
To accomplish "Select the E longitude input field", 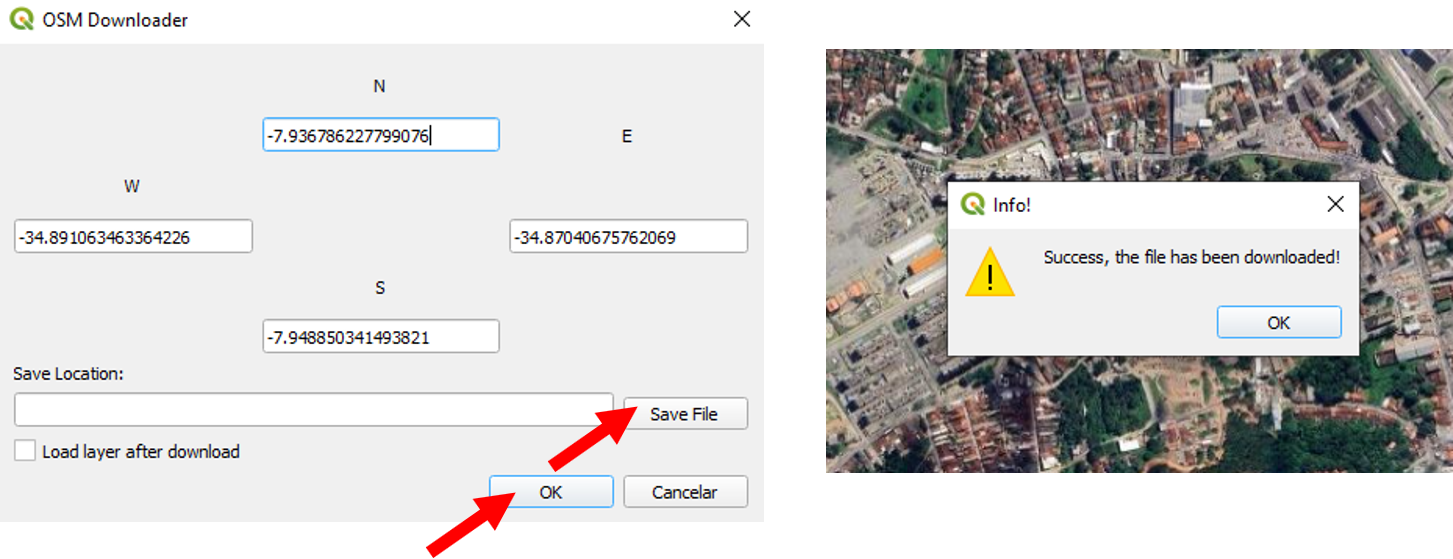I will 629,237.
